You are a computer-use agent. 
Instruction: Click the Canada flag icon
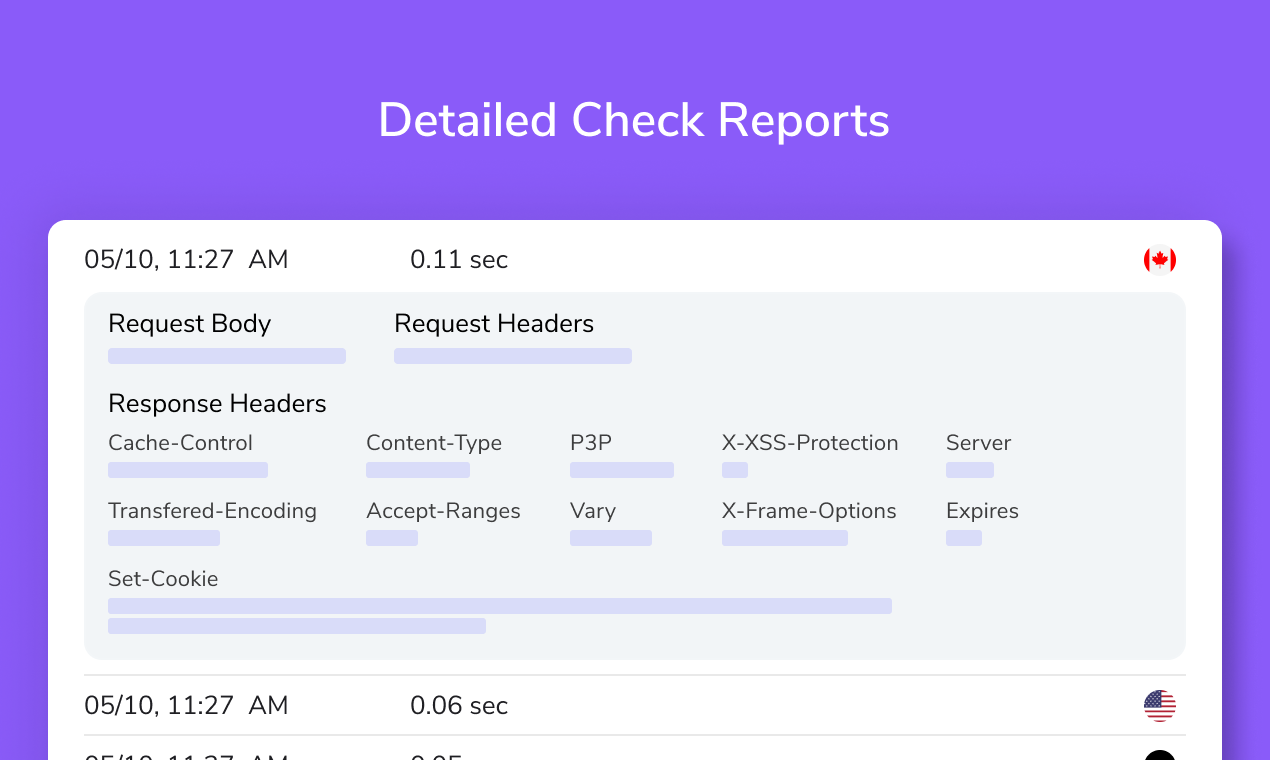pos(1159,260)
